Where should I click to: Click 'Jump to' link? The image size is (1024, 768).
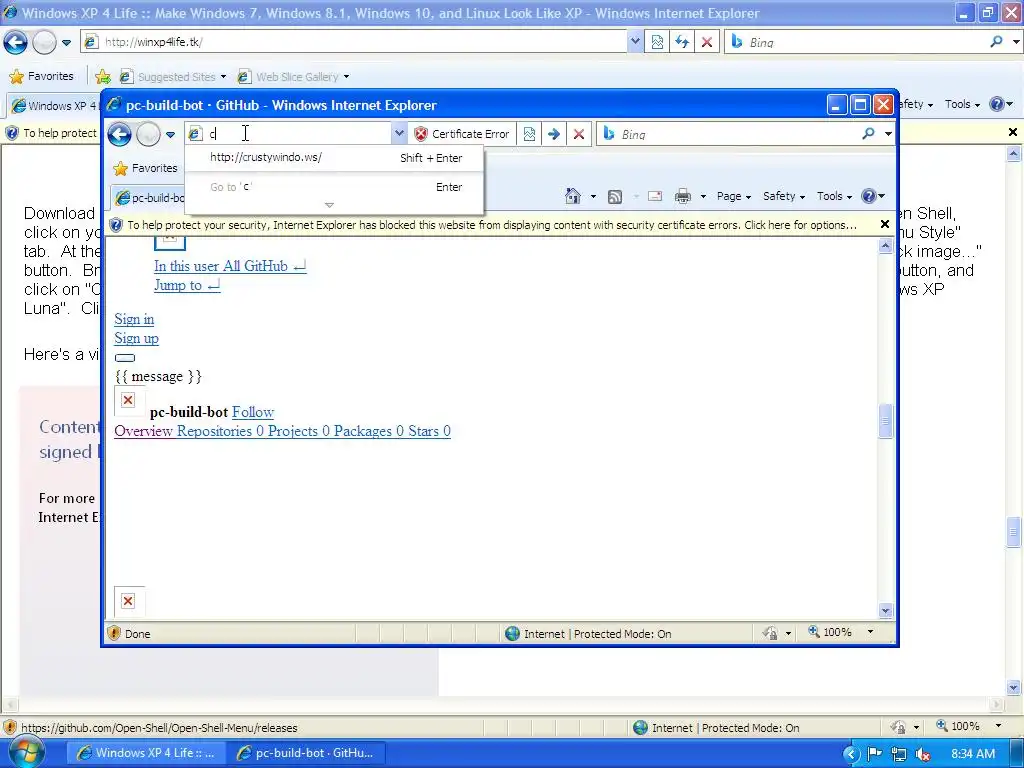(x=187, y=285)
